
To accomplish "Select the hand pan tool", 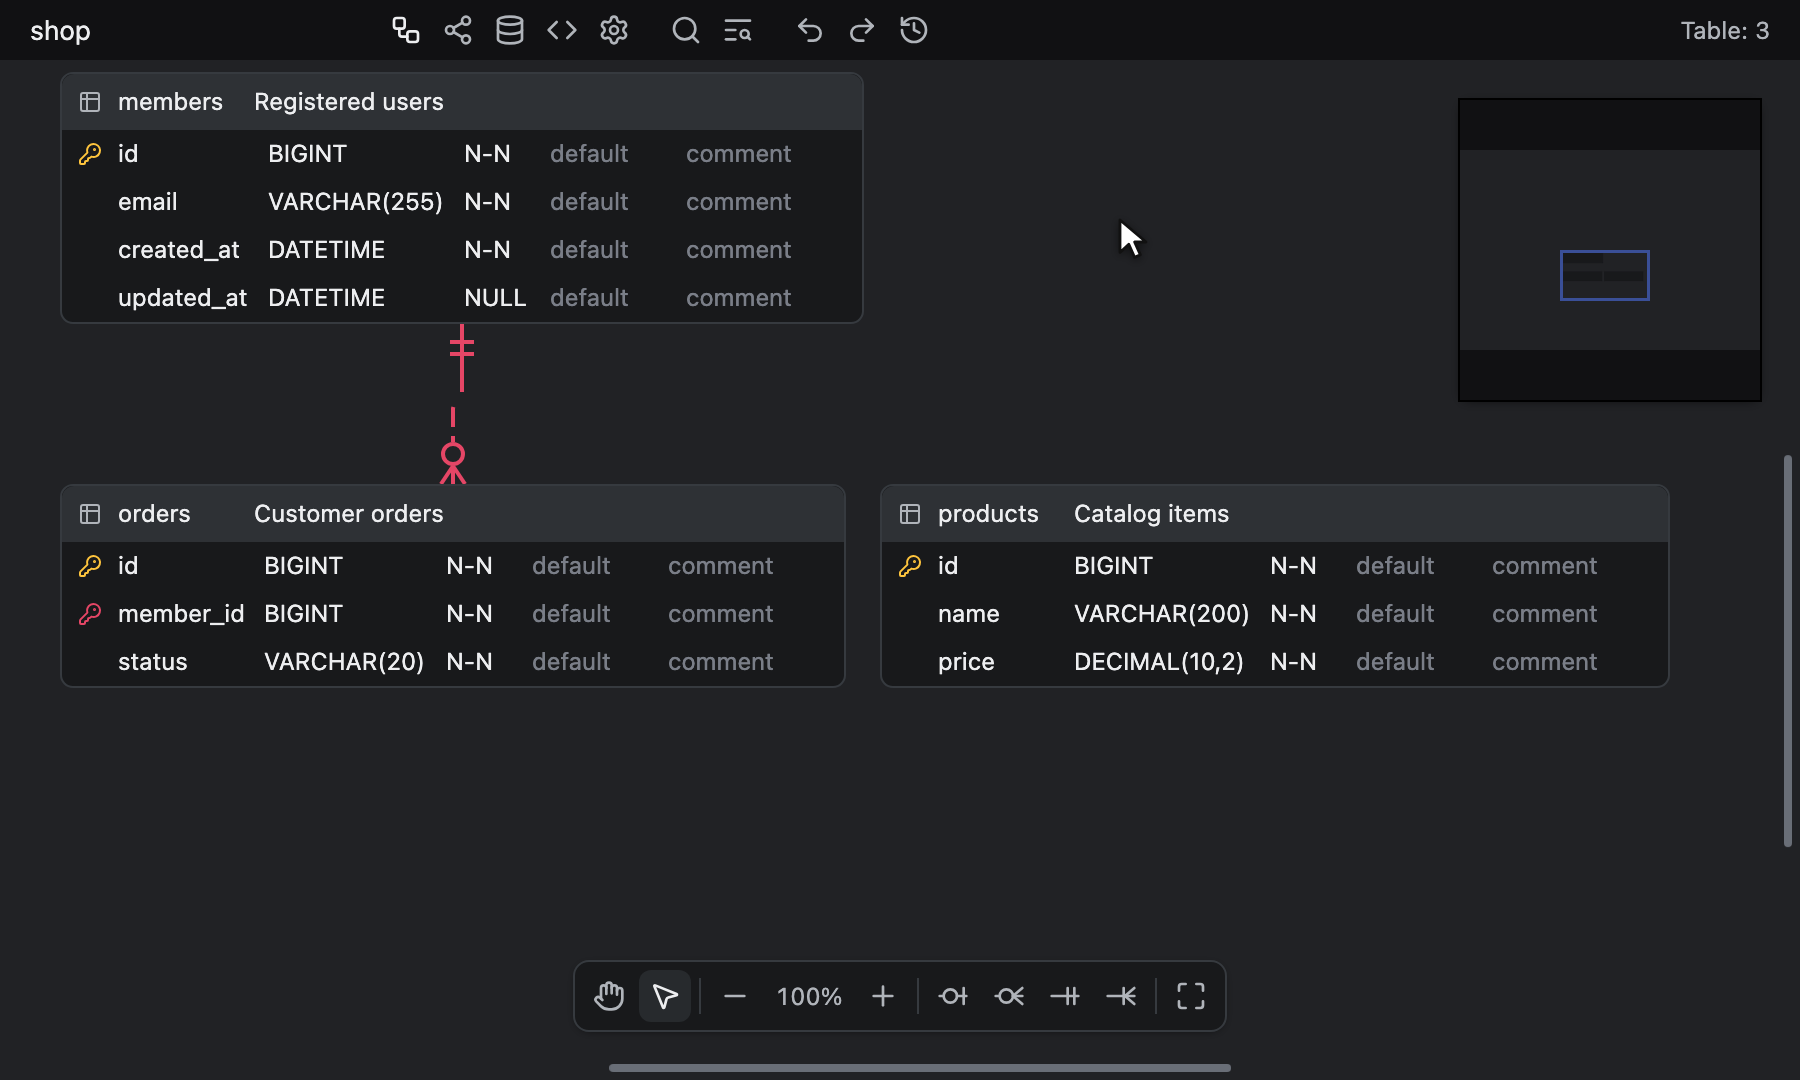I will [609, 996].
